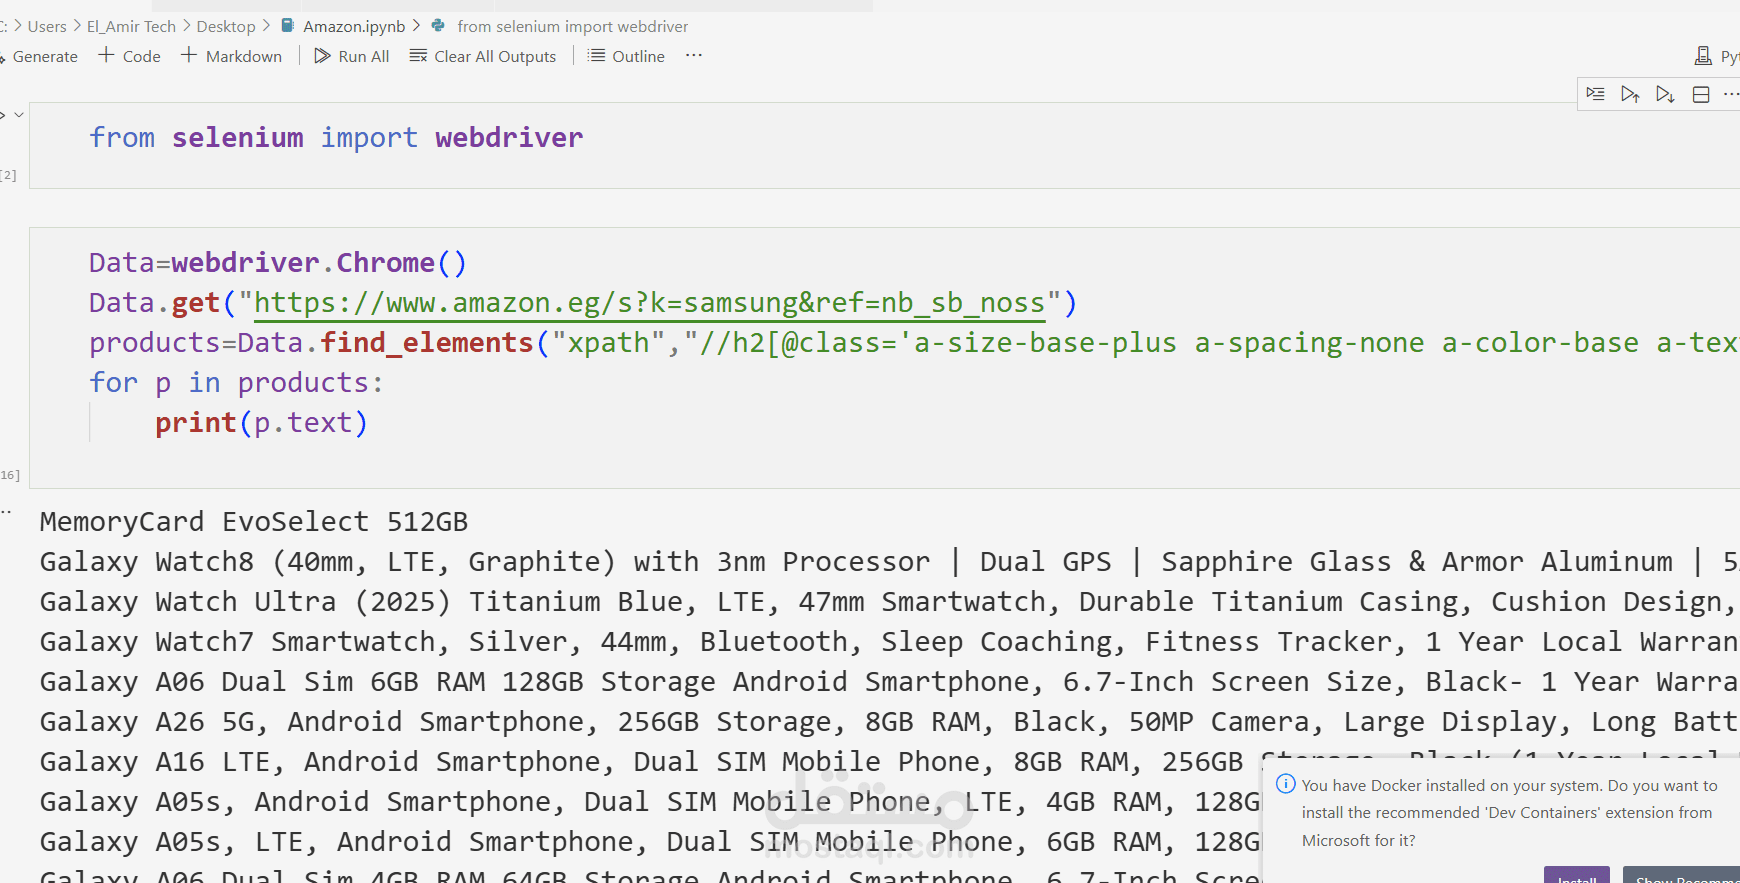Open the El_Amir Tech breadcrumb

(x=131, y=26)
